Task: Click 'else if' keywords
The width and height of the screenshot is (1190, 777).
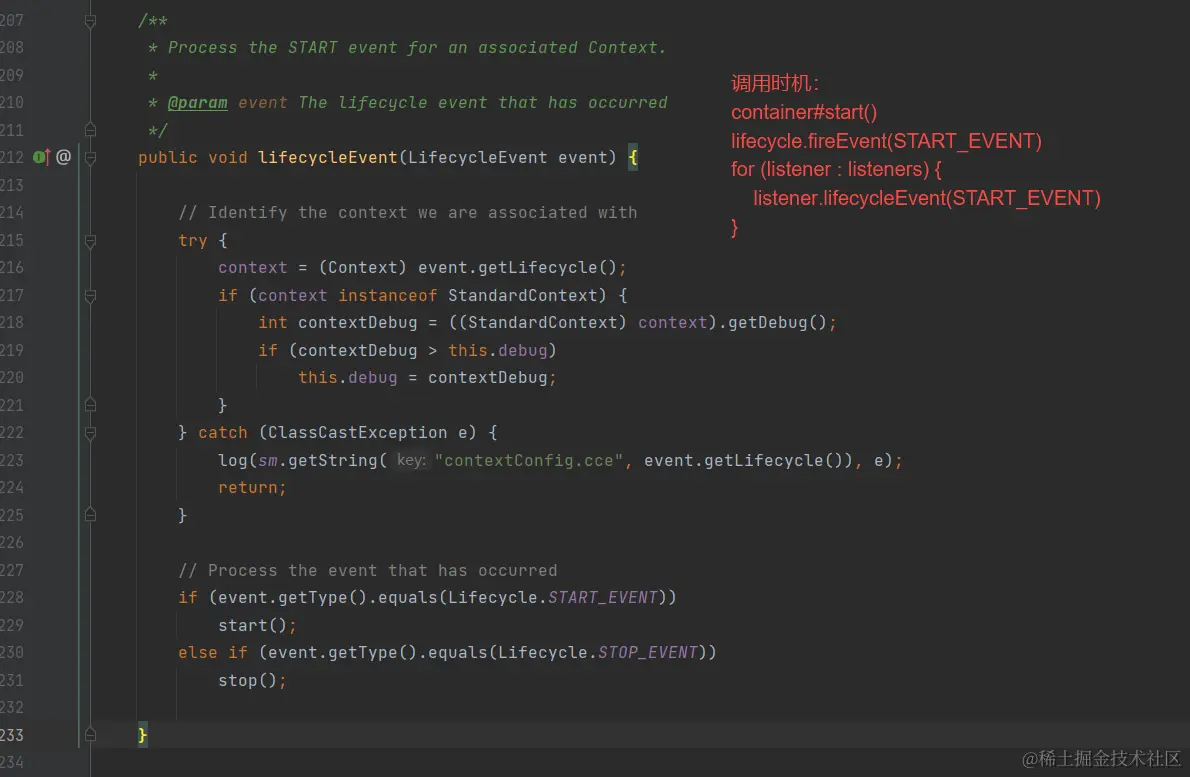Action: (x=213, y=653)
